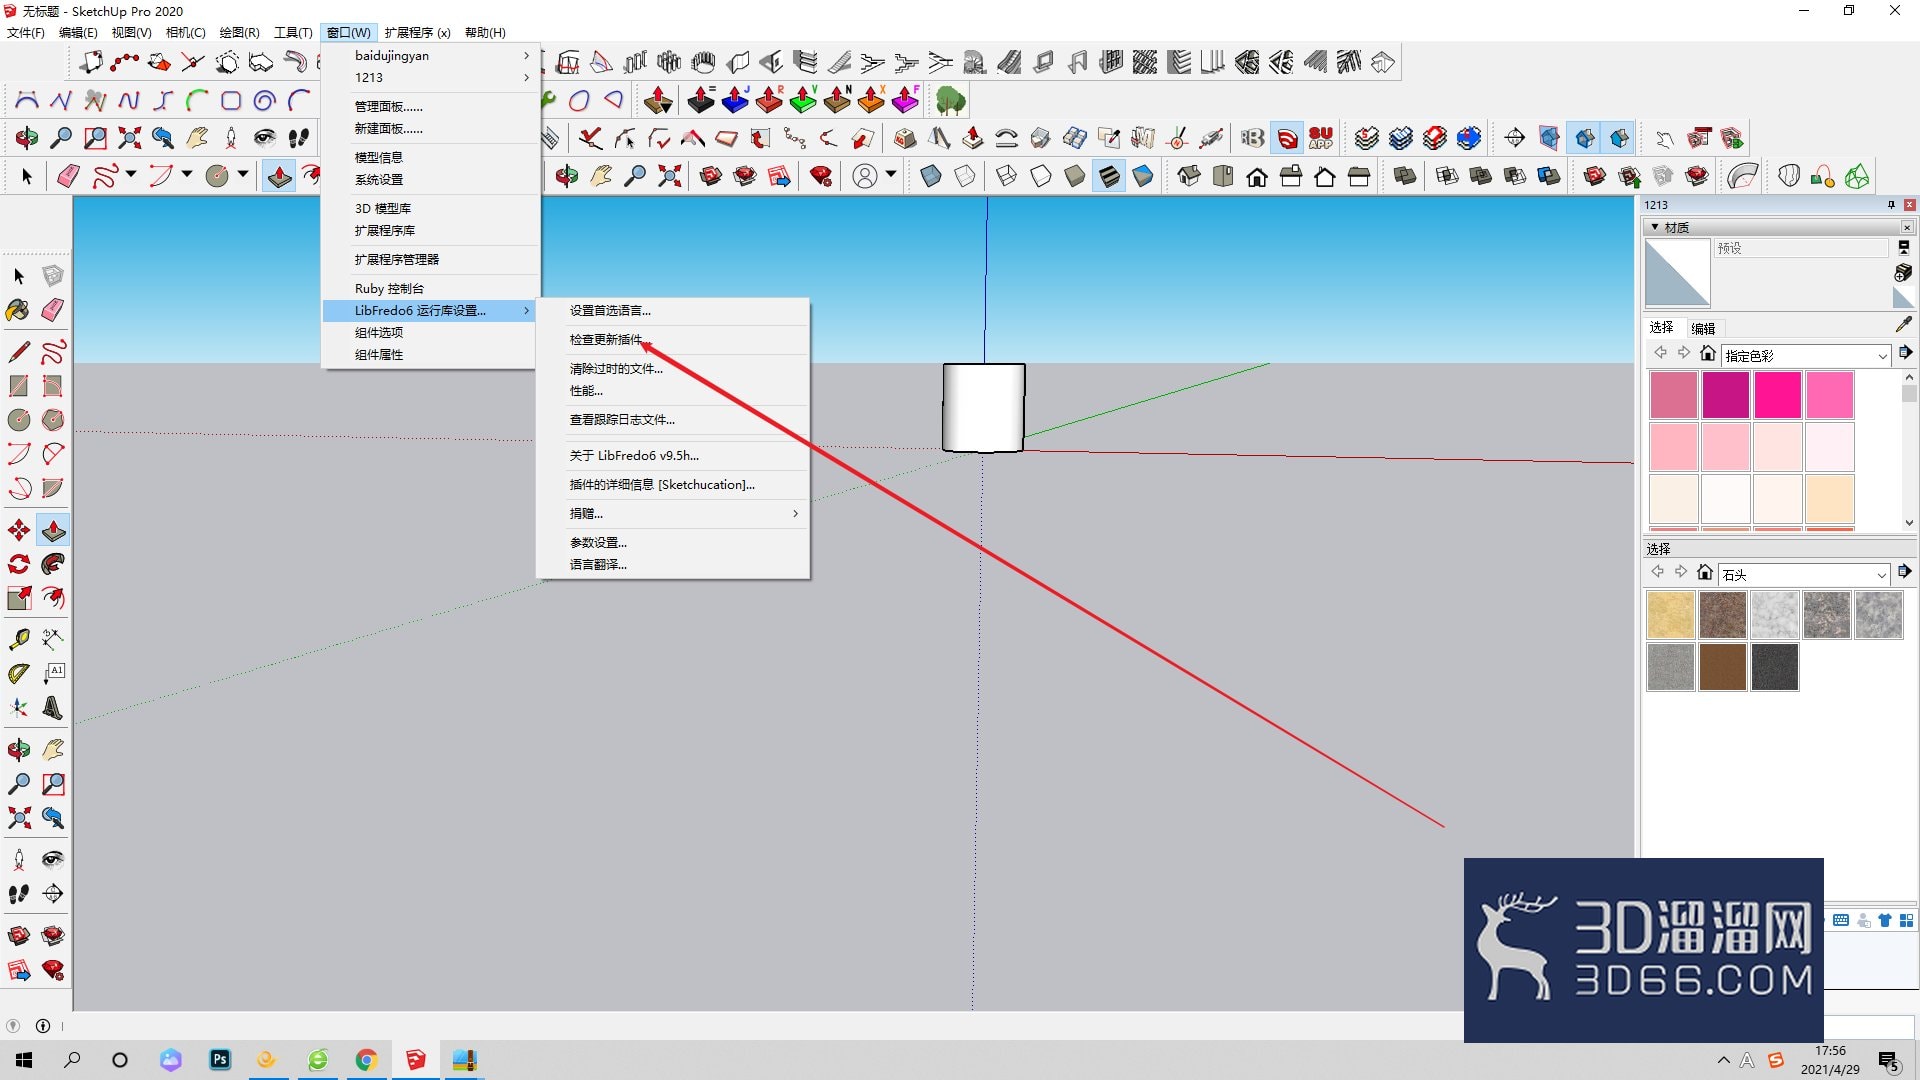Pick the sample paint eyedropper in materials
1920x1080 pixels.
(1903, 325)
